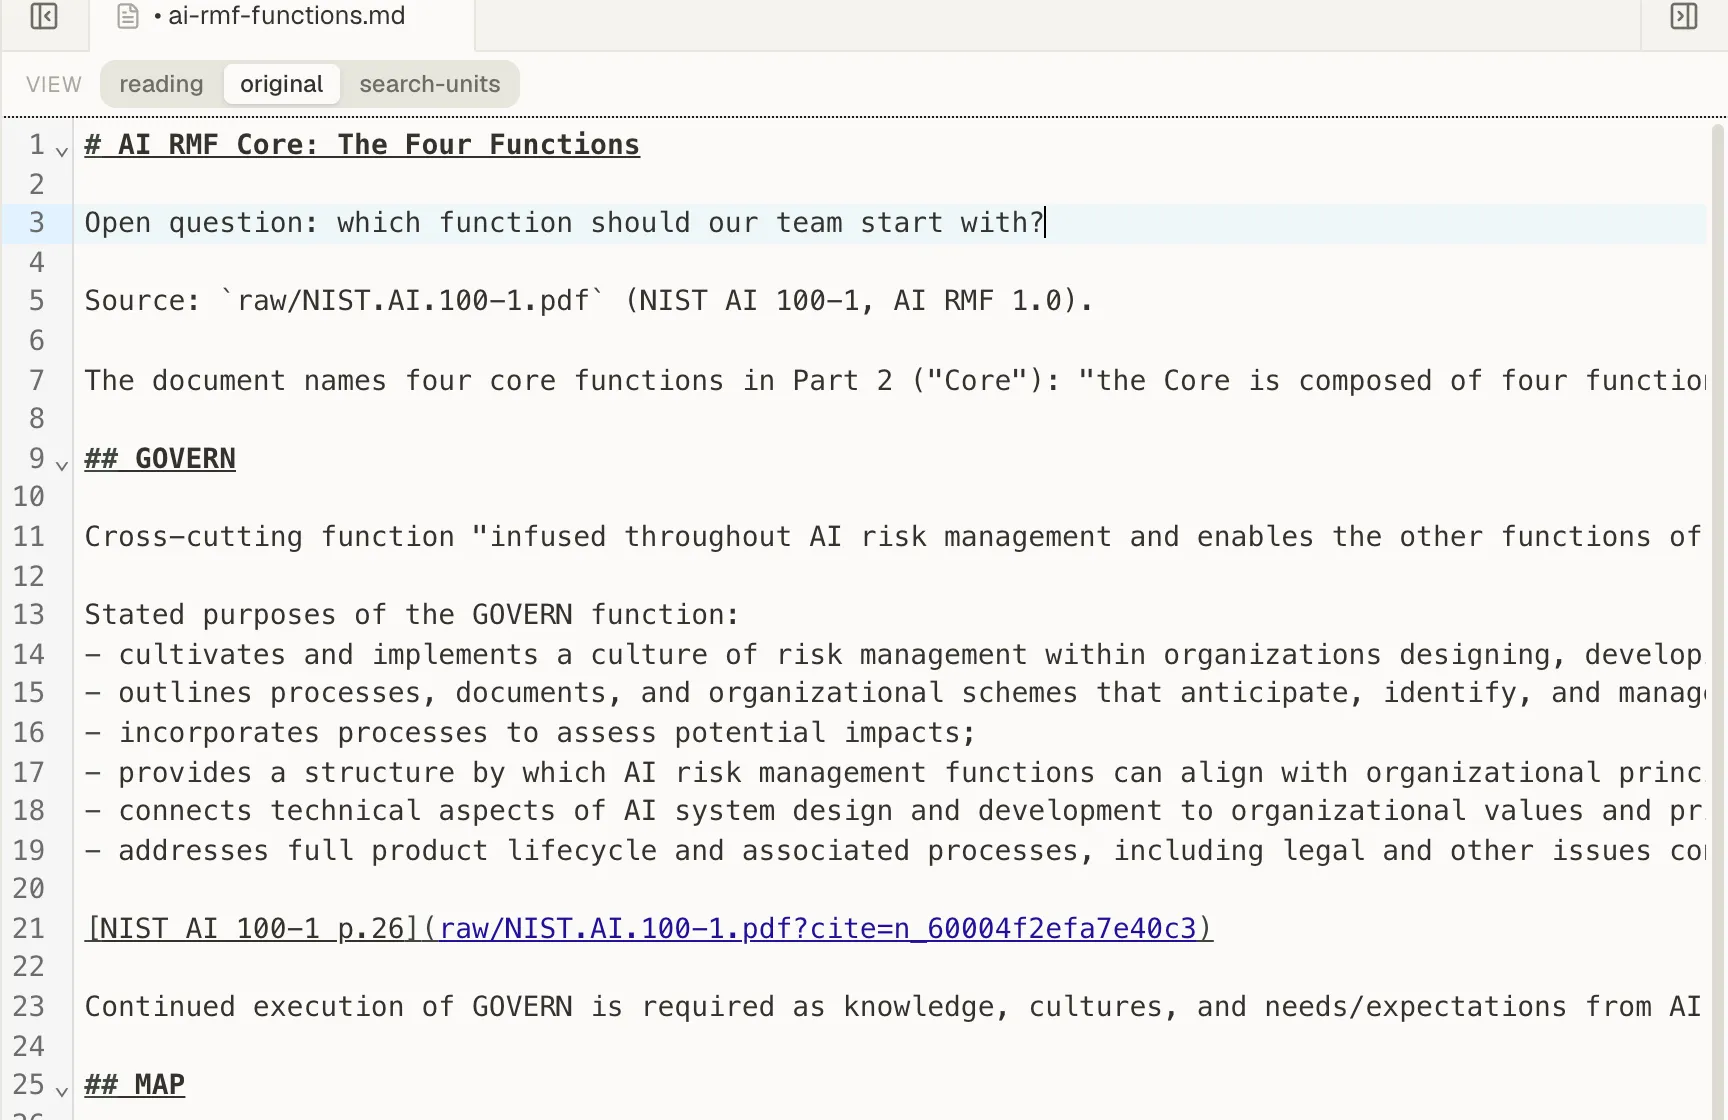This screenshot has width=1728, height=1120.
Task: Click the 'connects technical aspects' bullet
Action: [893, 811]
